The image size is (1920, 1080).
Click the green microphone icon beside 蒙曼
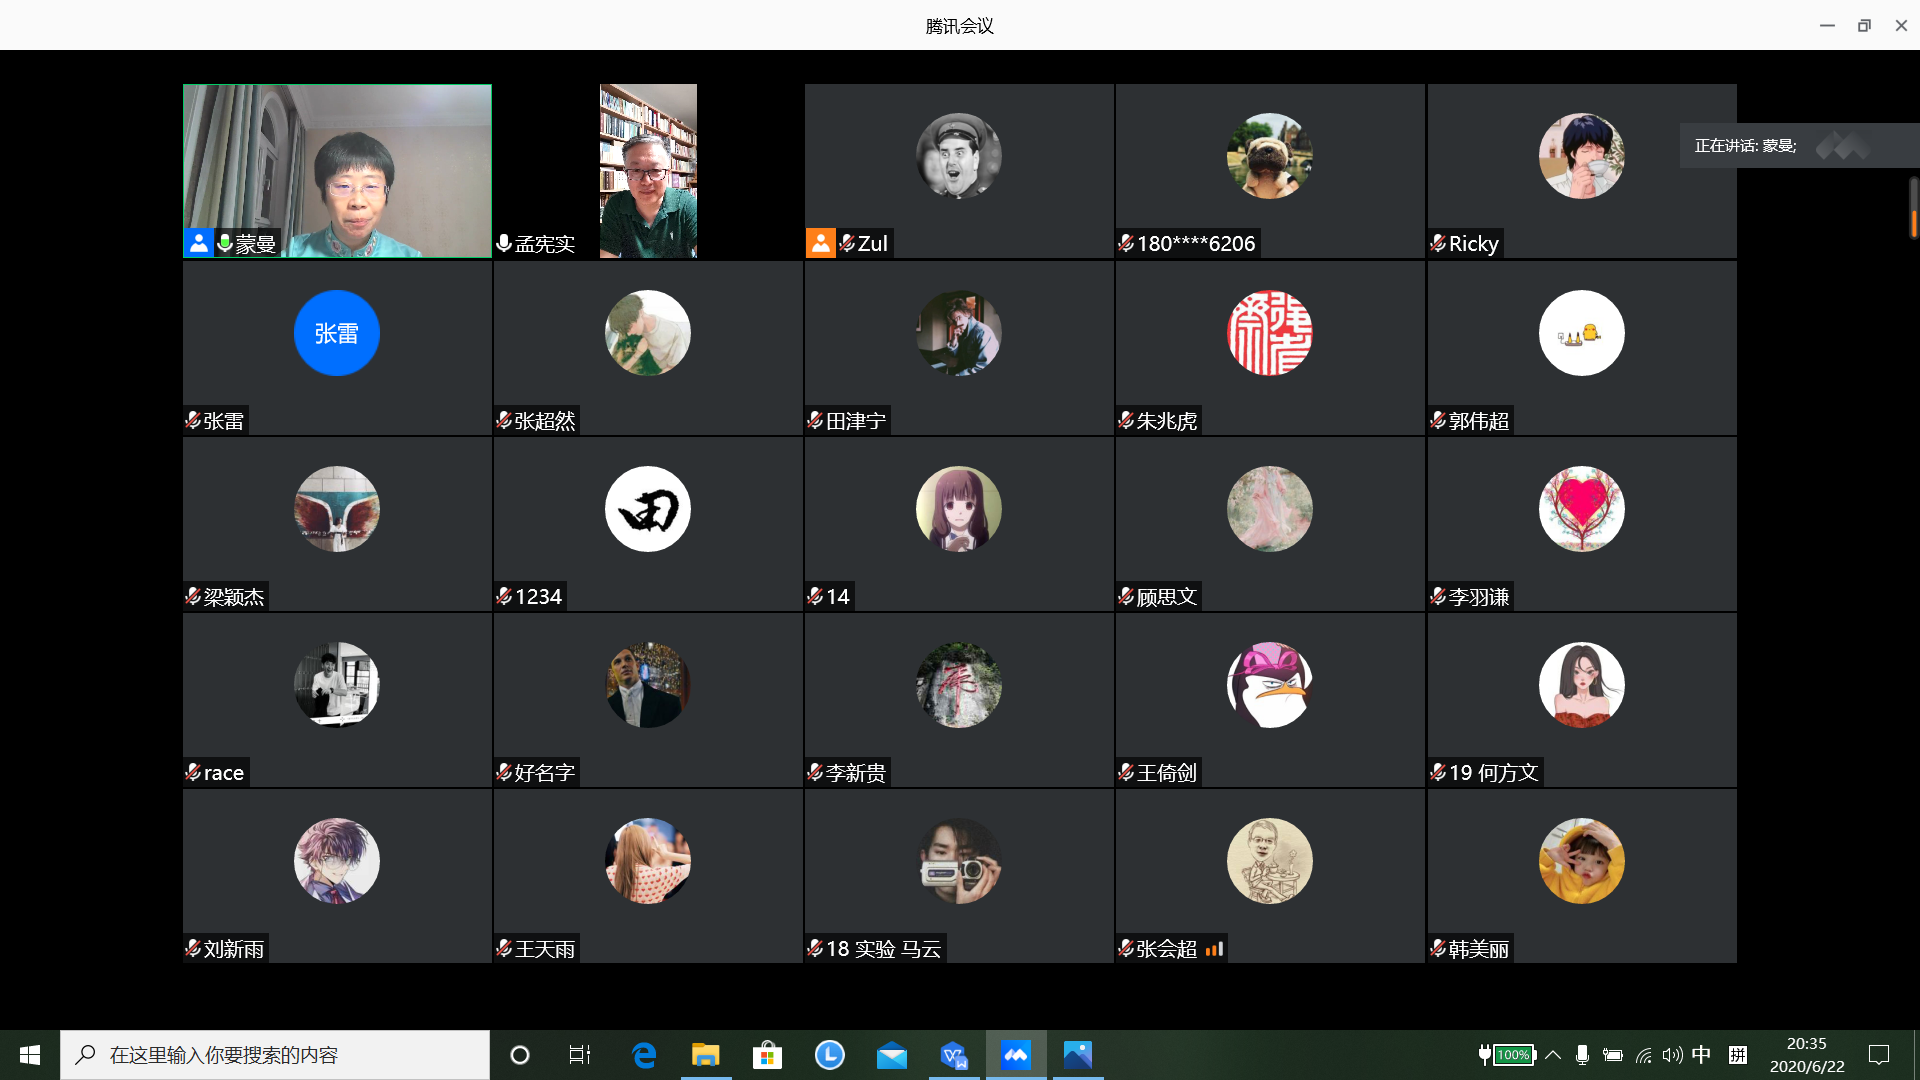[x=225, y=243]
